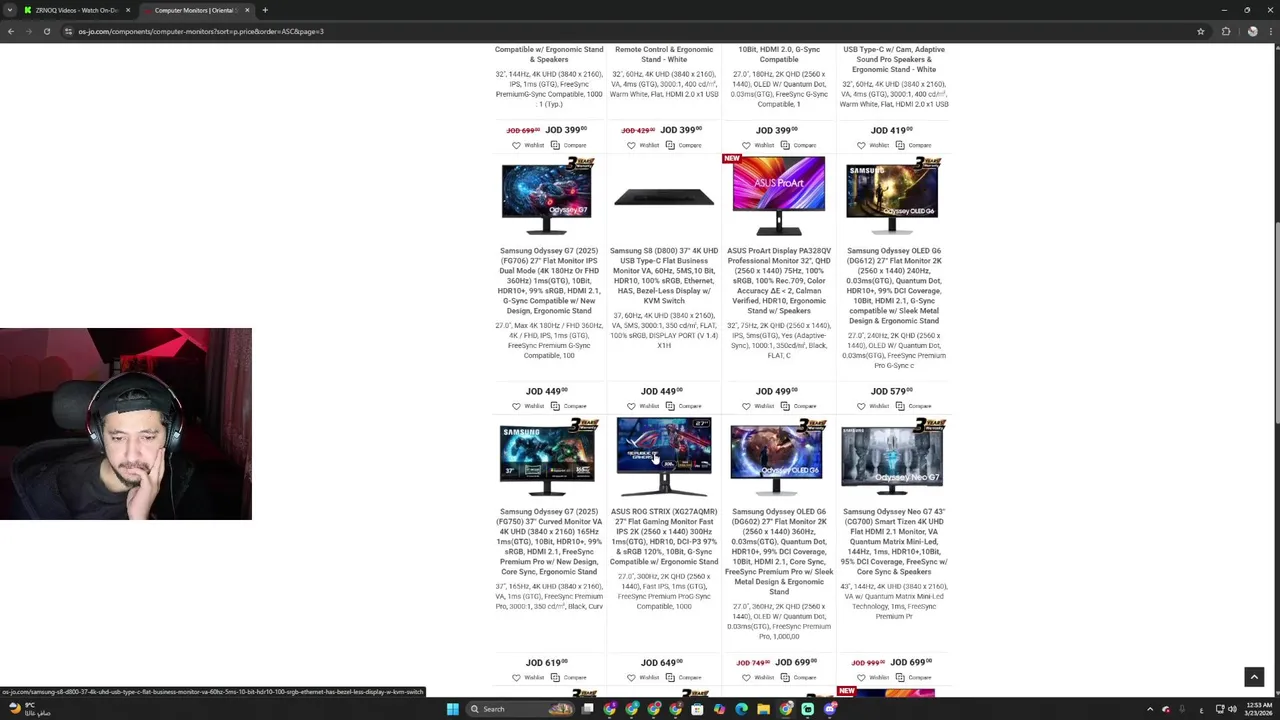The image size is (1280, 720).
Task: Go back to the previous page
Action: point(11,31)
